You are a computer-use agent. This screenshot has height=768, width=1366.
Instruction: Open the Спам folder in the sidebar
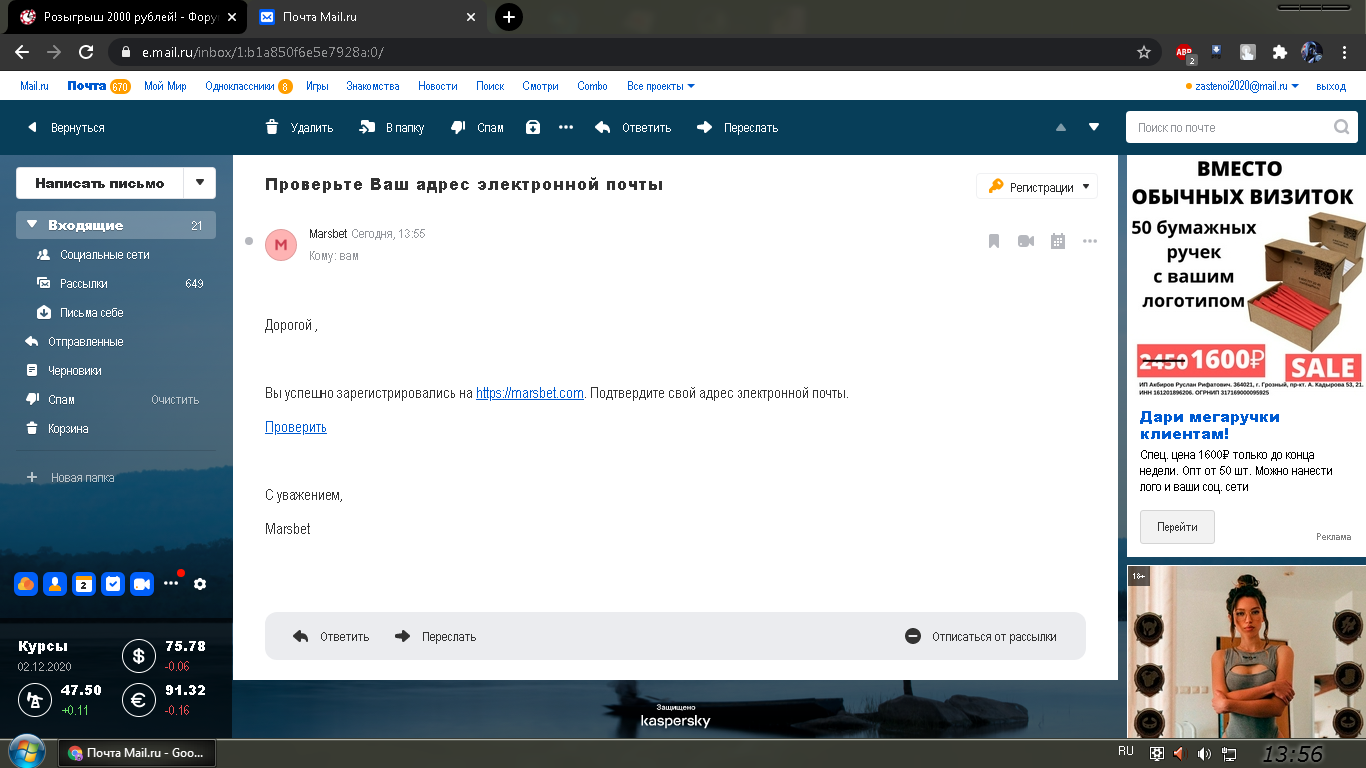coord(61,399)
